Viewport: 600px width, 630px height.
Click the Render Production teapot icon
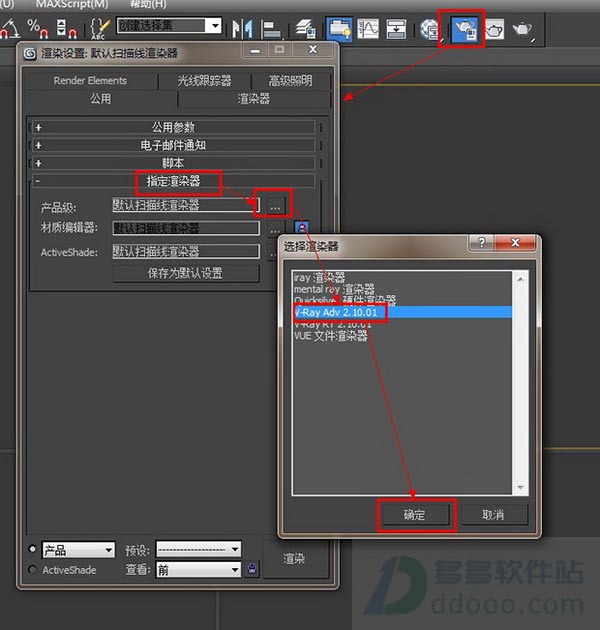point(523,29)
